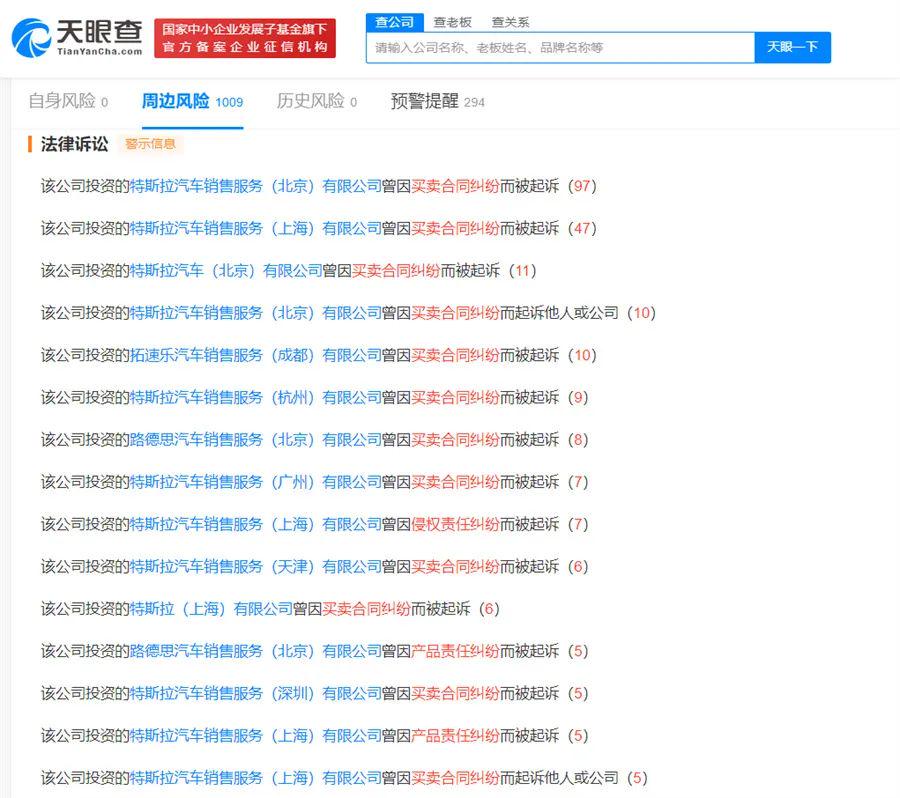This screenshot has height=798, width=900.
Task: Click the 法律诉讼 section heading
Action: tap(74, 144)
